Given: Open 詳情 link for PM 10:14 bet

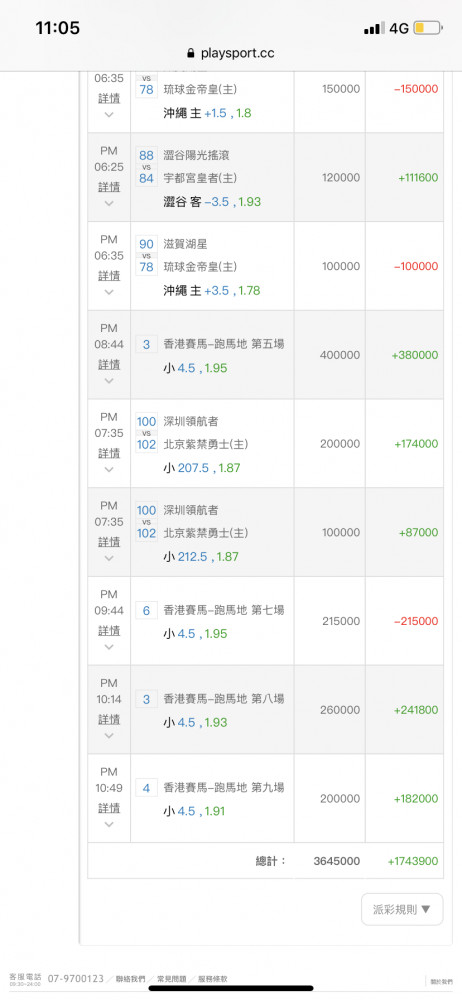Looking at the screenshot, I should (108, 719).
